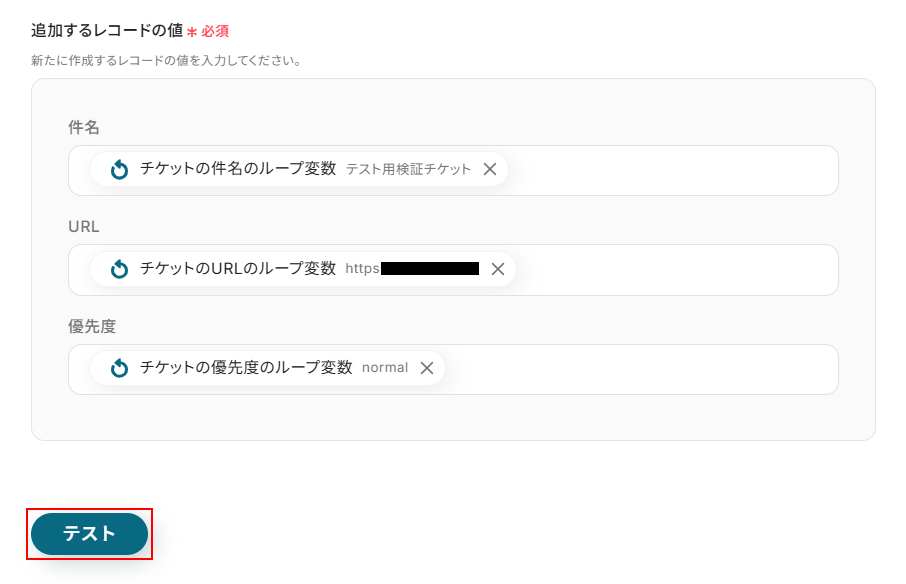Select the チケットの件名のループ変数 chip text

[x=238, y=169]
